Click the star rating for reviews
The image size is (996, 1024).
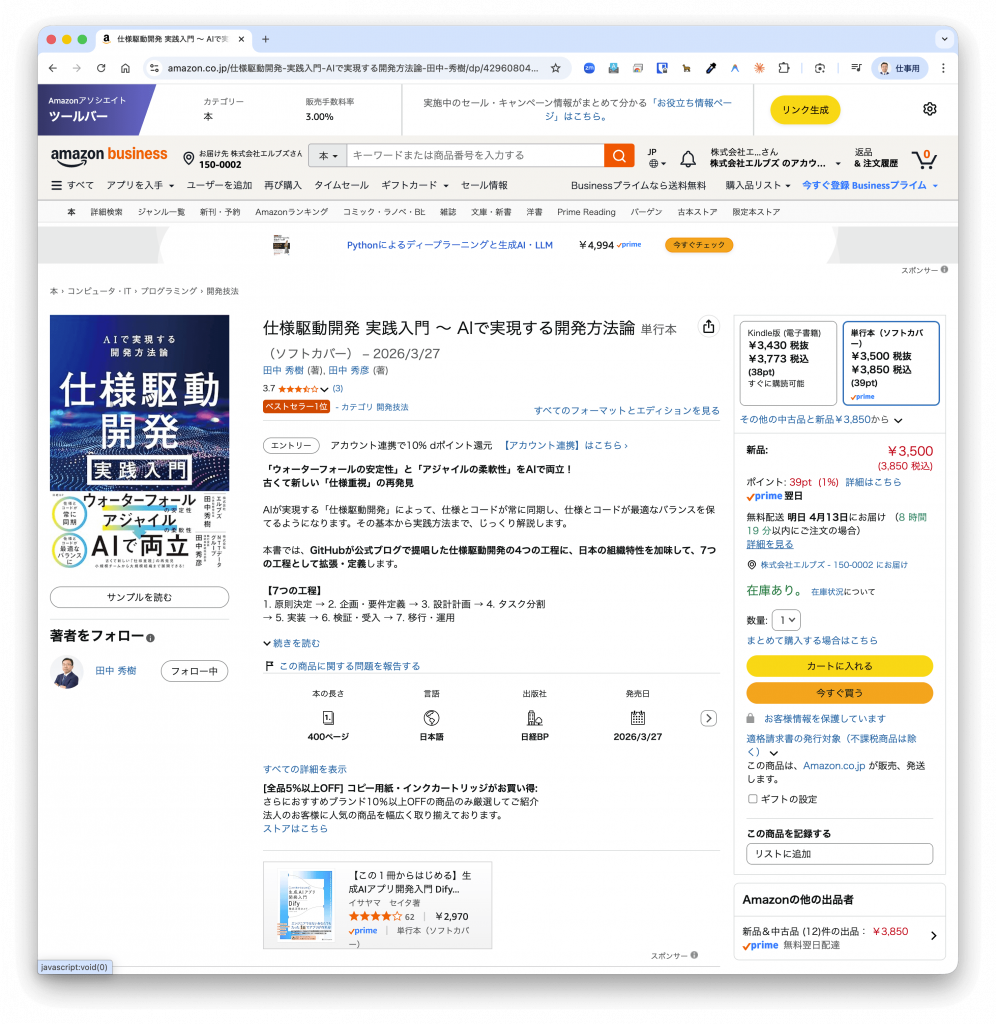click(297, 388)
